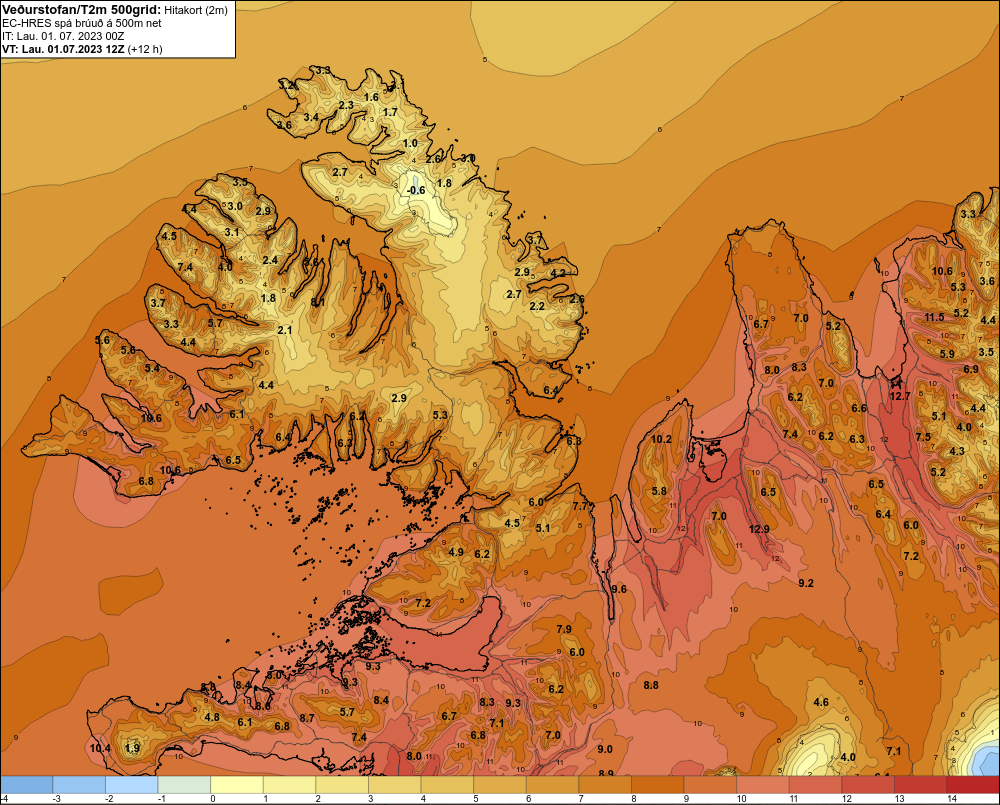This screenshot has width=1000, height=805.
Task: Click the "11.5" temperature value
Action: click(934, 317)
